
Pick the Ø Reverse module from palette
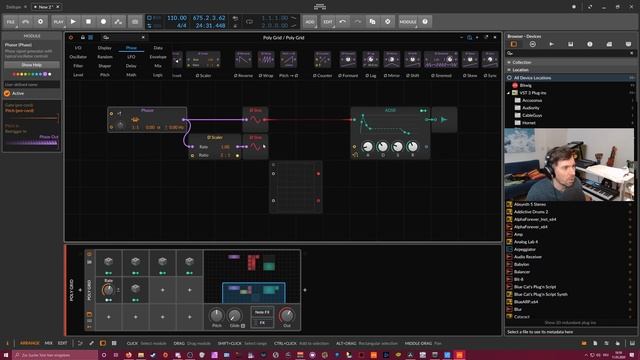tap(243, 60)
